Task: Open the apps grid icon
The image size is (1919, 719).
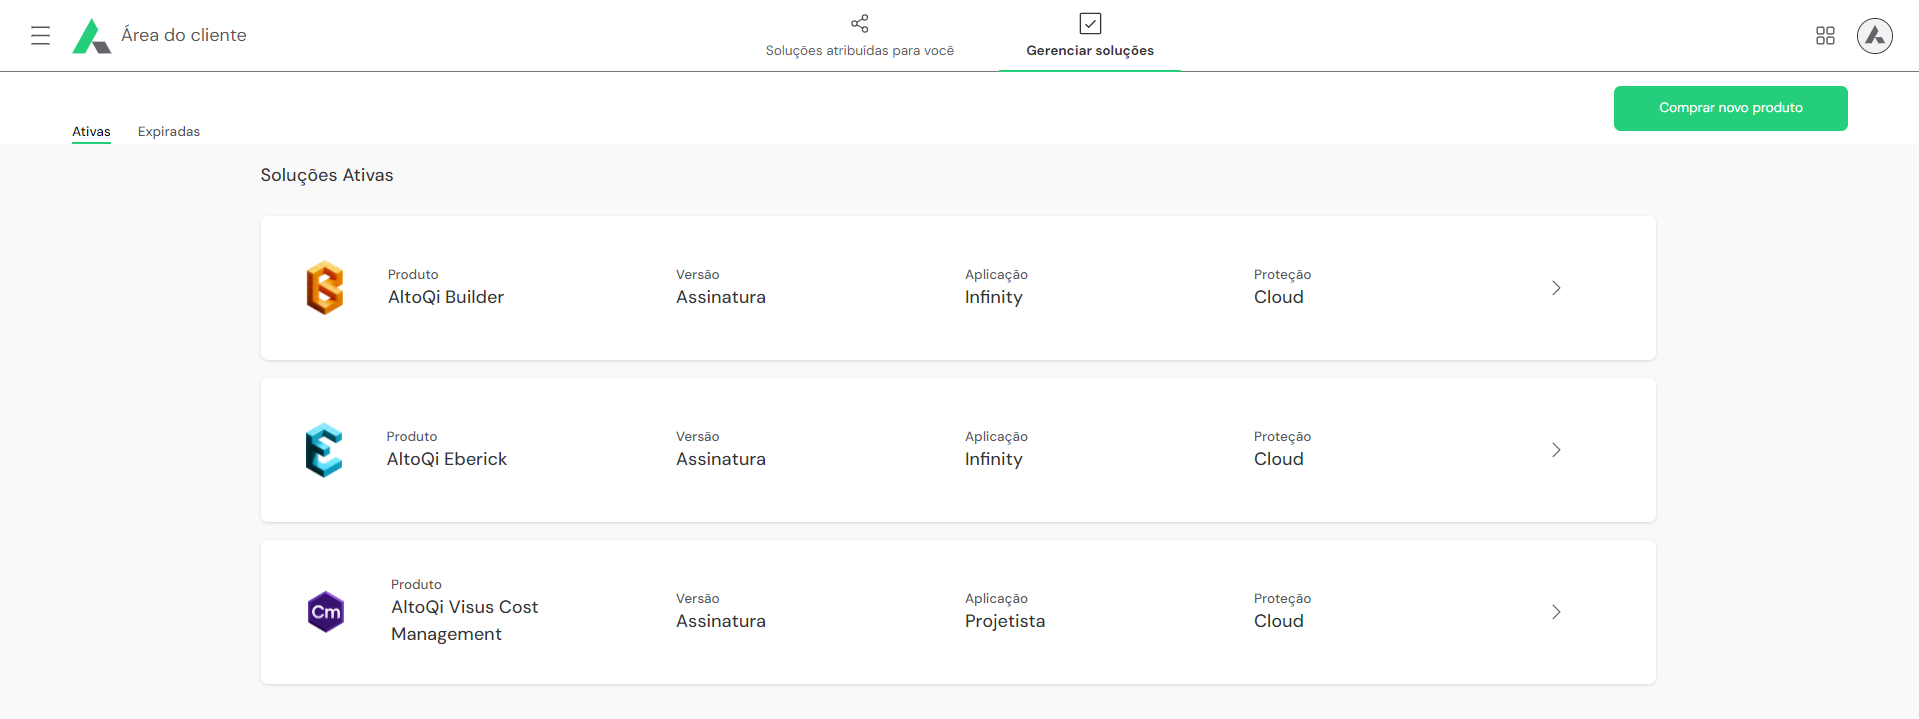Action: [x=1825, y=36]
